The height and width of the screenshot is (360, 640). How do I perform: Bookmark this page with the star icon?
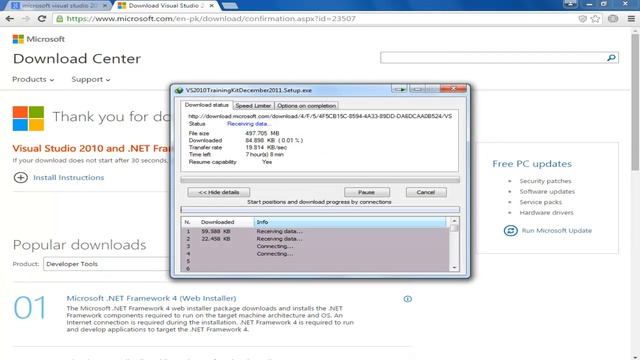coord(596,19)
